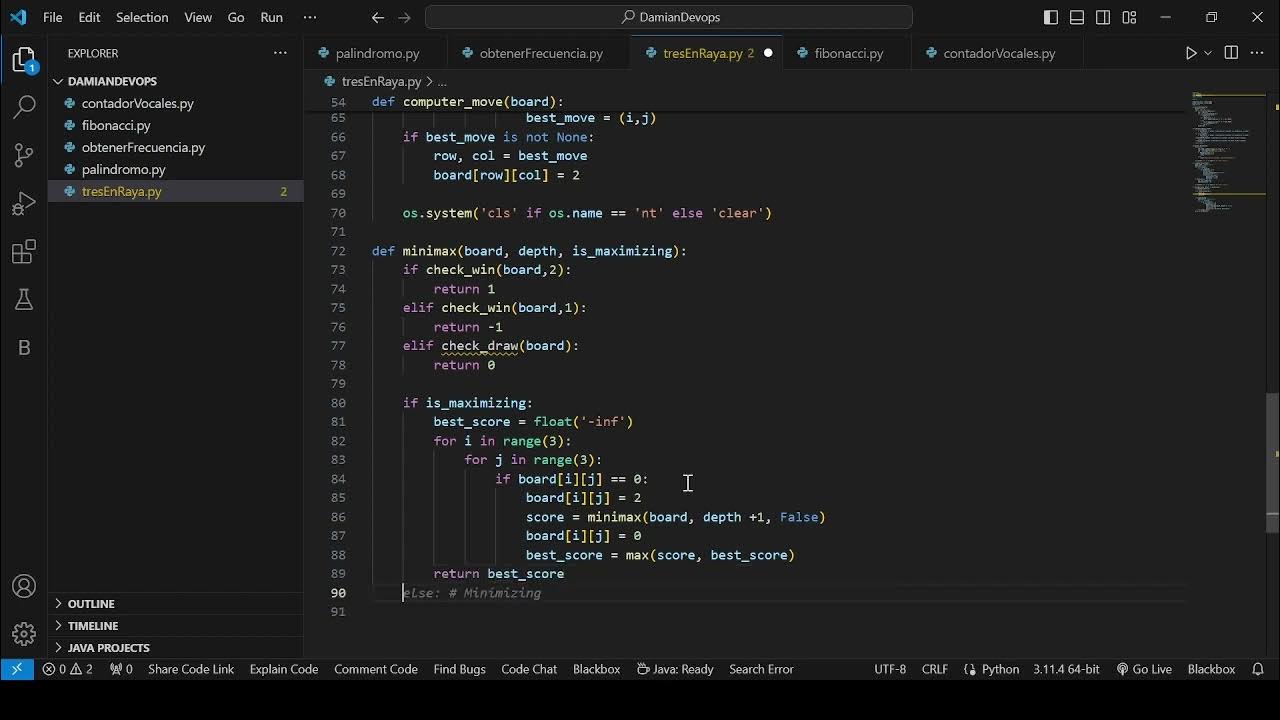Switch to the contadorVocales.py tab
Viewport: 1280px width, 720px height.
click(x=999, y=53)
